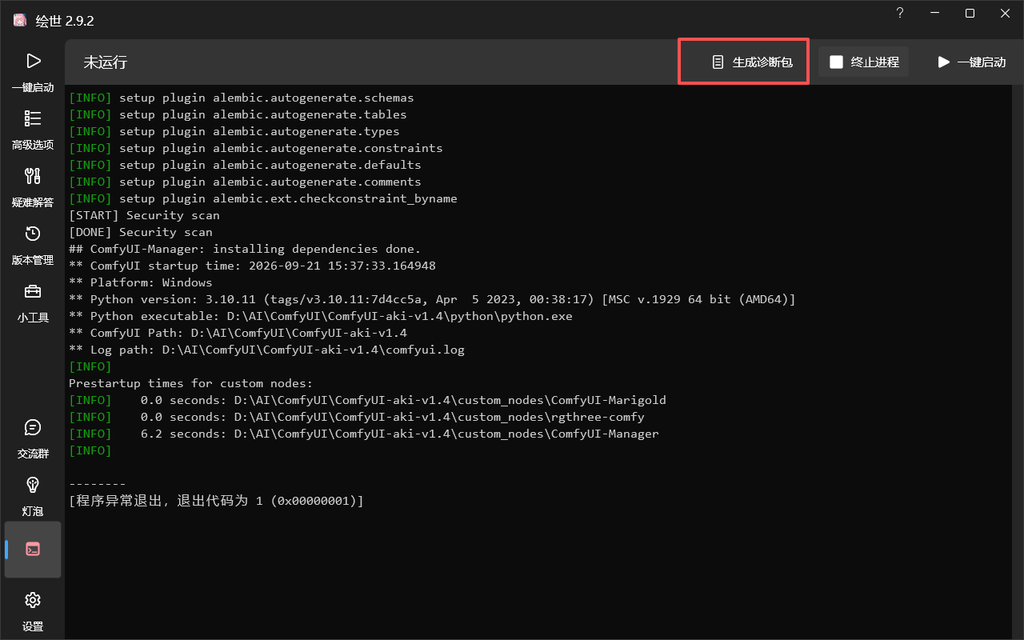The image size is (1024, 640).
Task: Click the "ComfyUI Path" line
Action: pos(238,333)
